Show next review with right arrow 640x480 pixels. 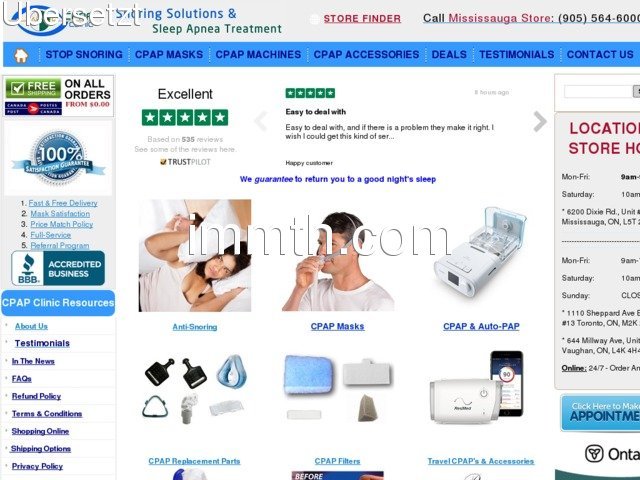coord(540,121)
